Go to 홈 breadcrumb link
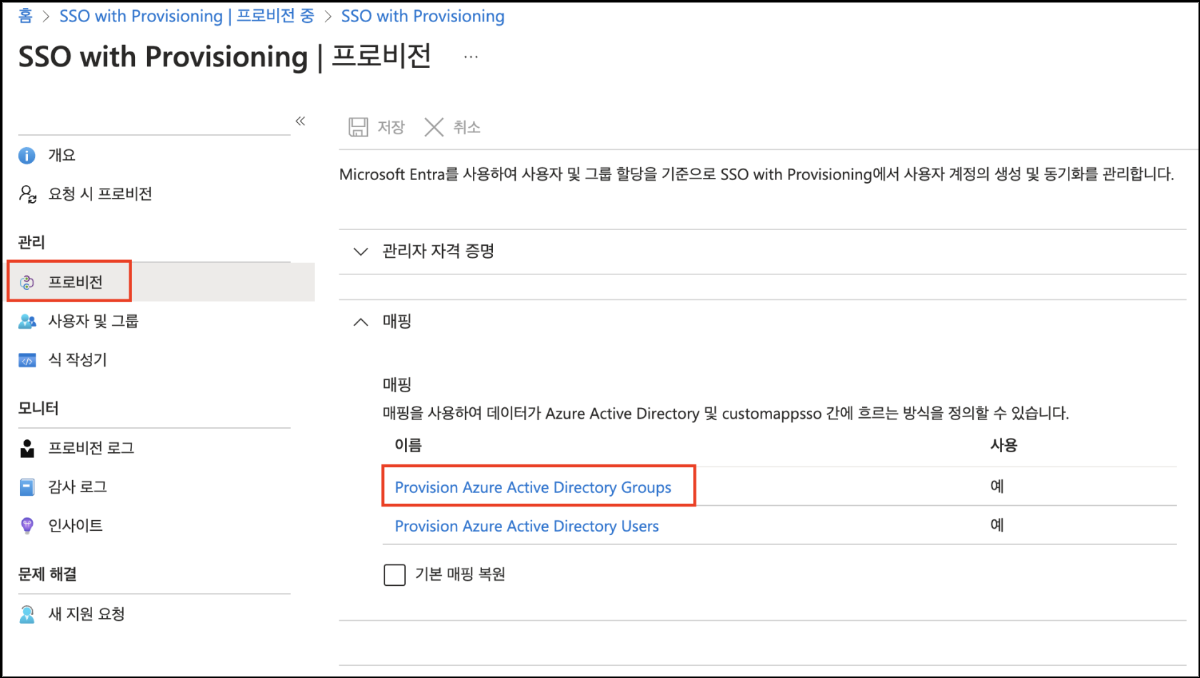 (26, 17)
